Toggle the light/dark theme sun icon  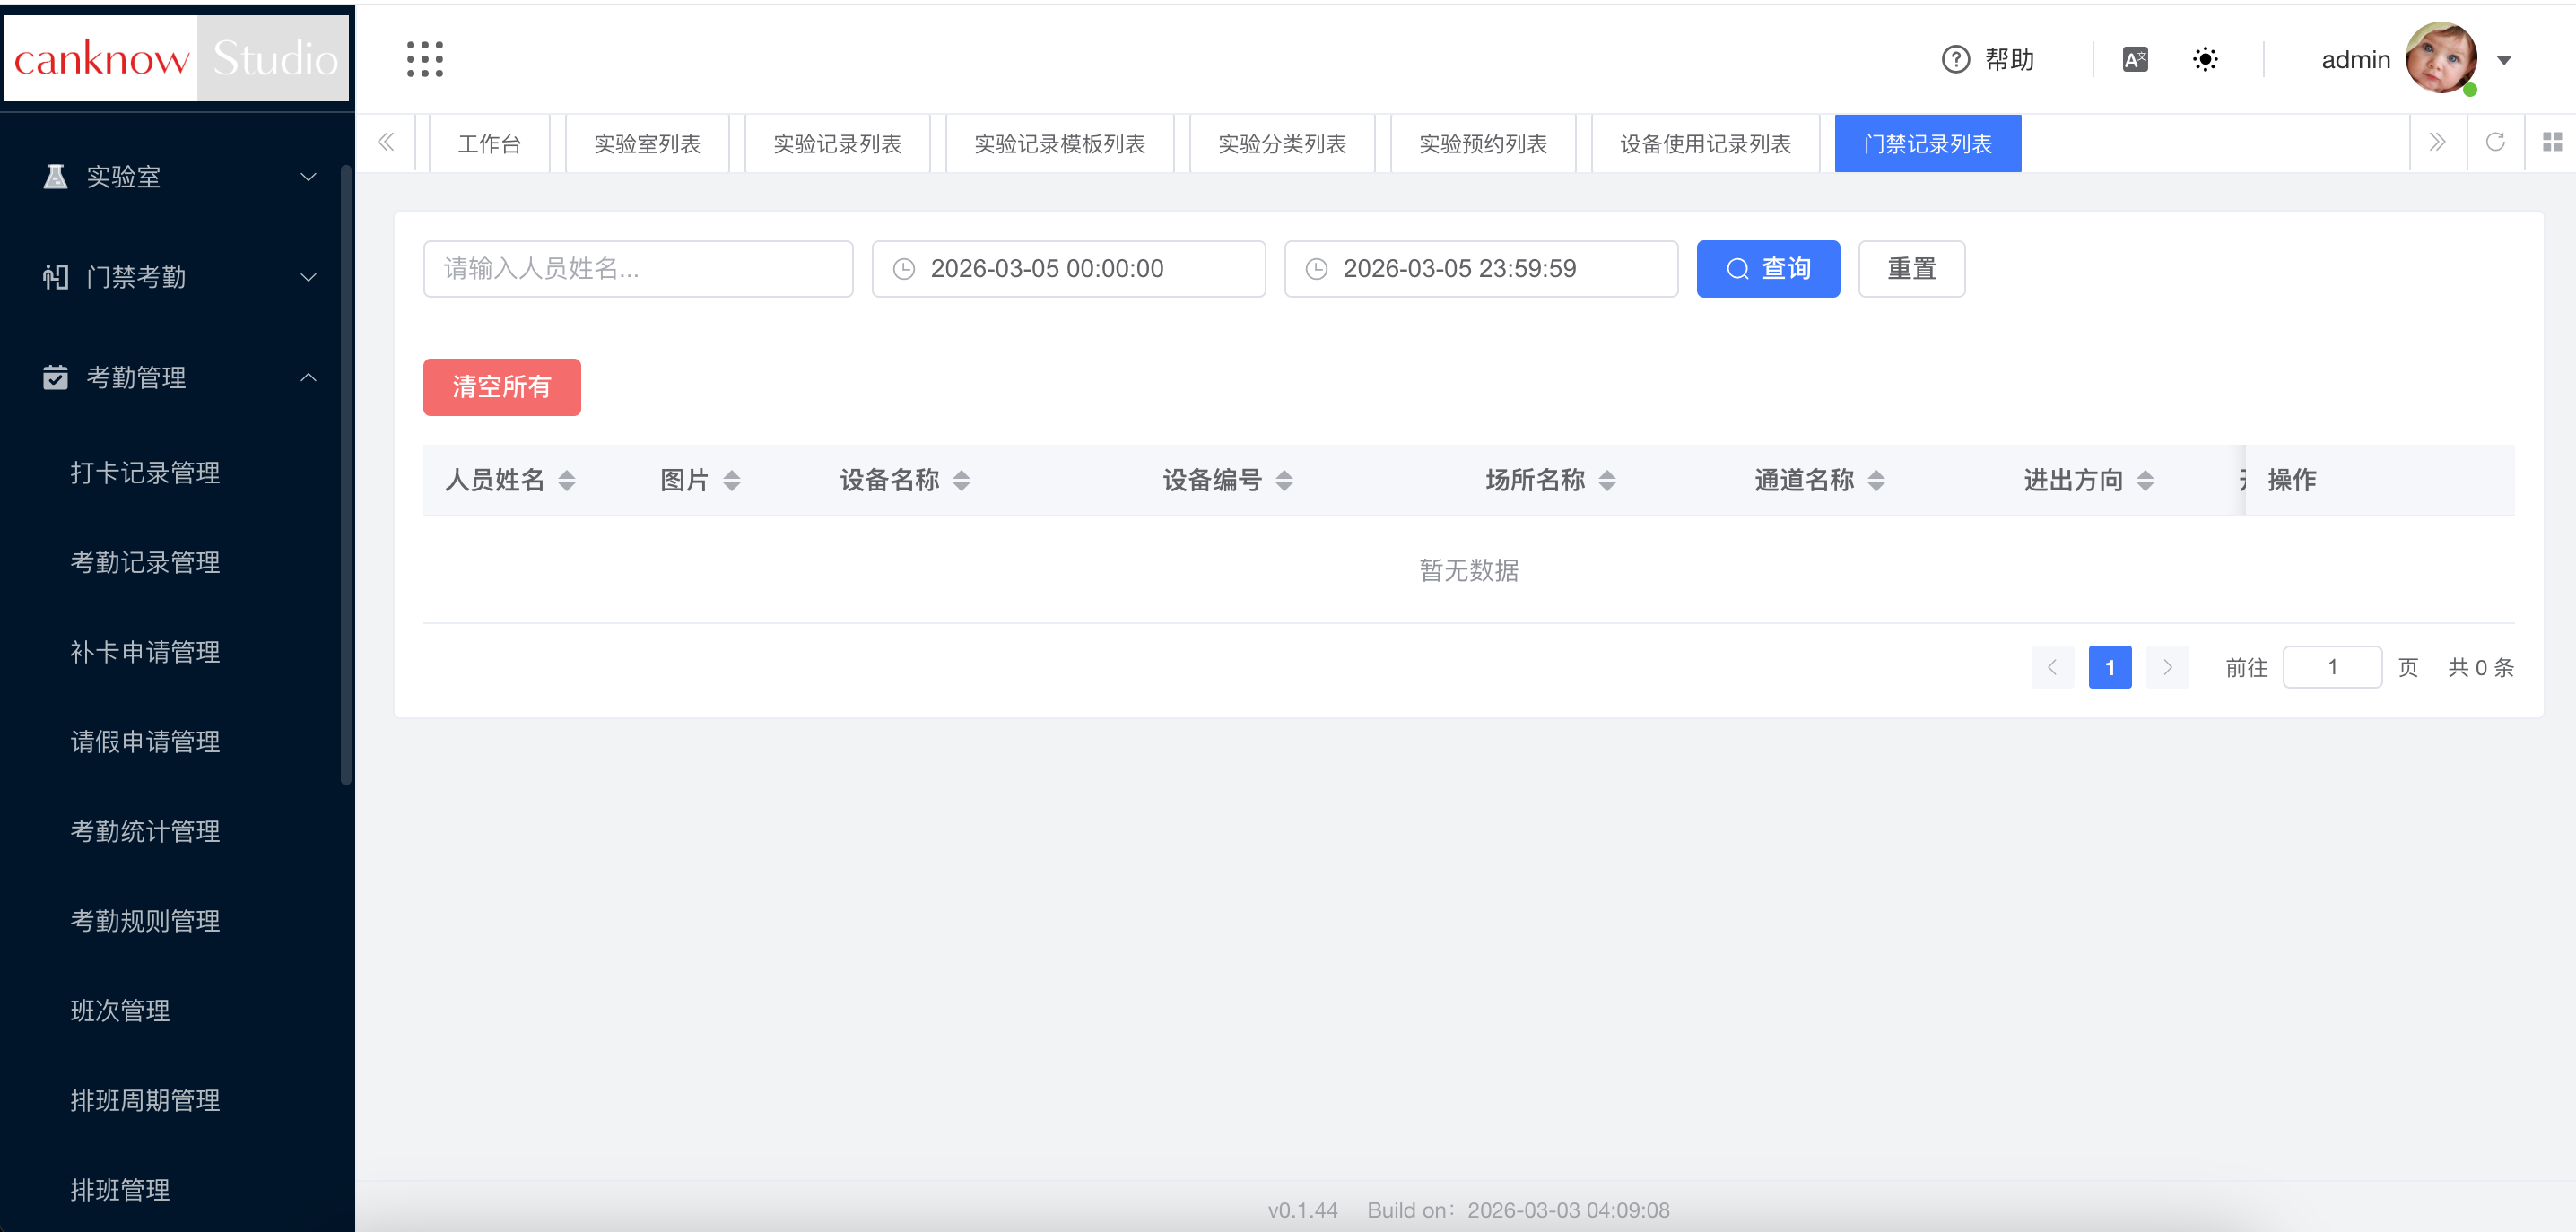(2205, 60)
